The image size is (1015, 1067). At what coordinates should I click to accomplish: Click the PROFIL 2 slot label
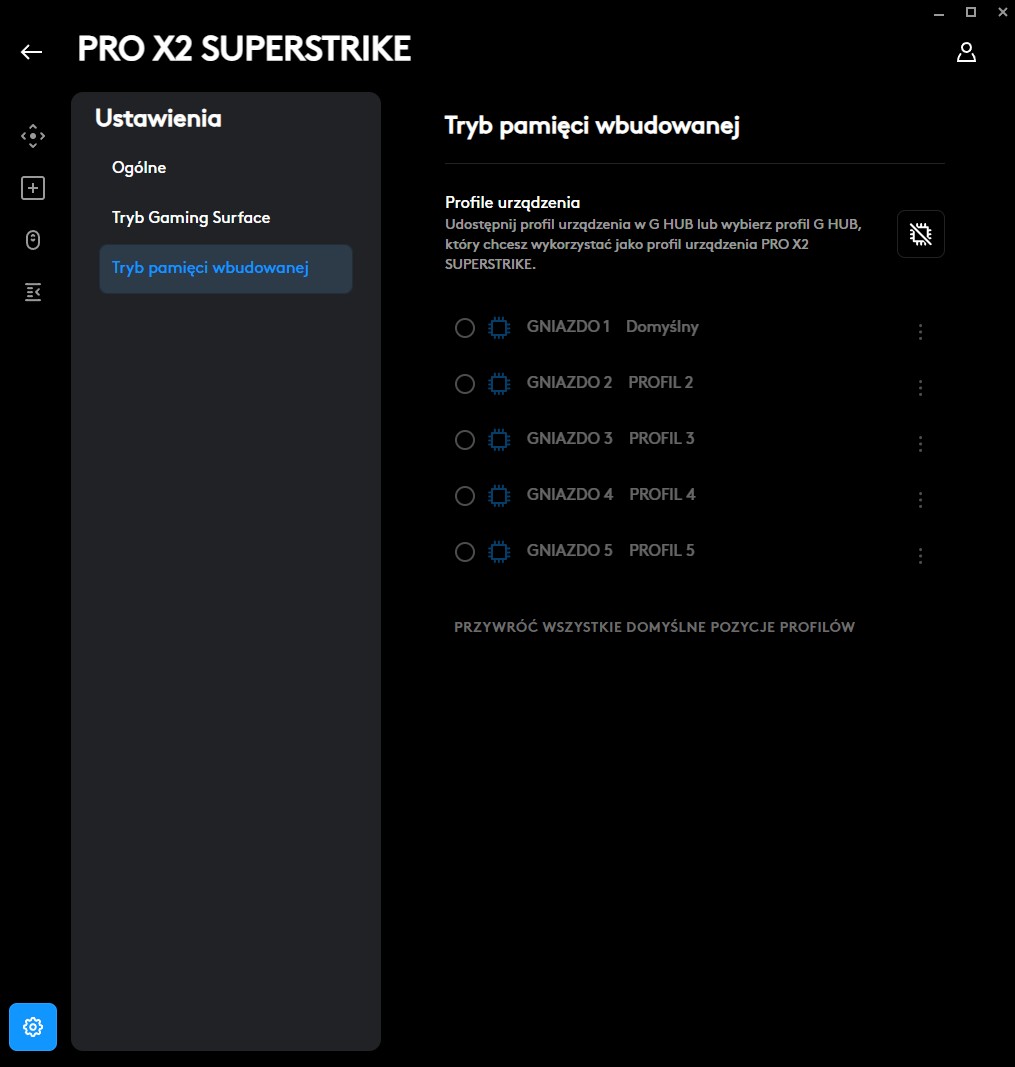(x=660, y=383)
